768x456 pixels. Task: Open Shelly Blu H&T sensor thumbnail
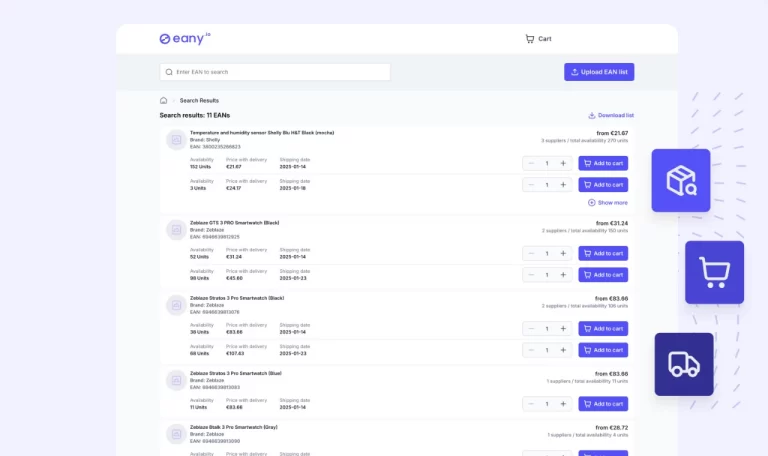coord(176,140)
